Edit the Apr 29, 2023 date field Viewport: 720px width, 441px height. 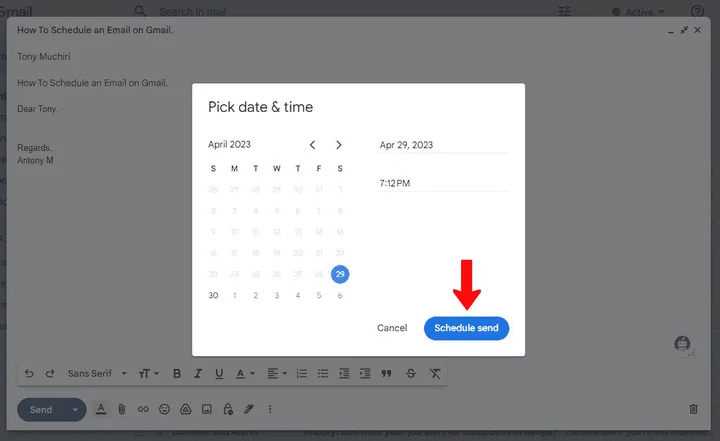coord(443,145)
